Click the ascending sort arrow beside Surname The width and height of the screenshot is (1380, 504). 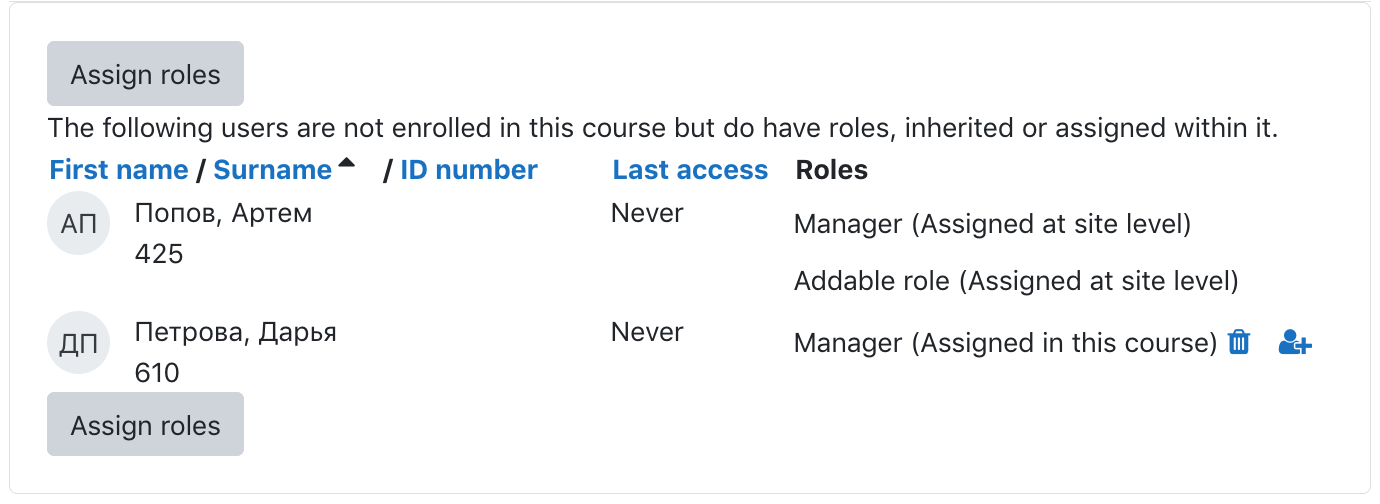[346, 162]
